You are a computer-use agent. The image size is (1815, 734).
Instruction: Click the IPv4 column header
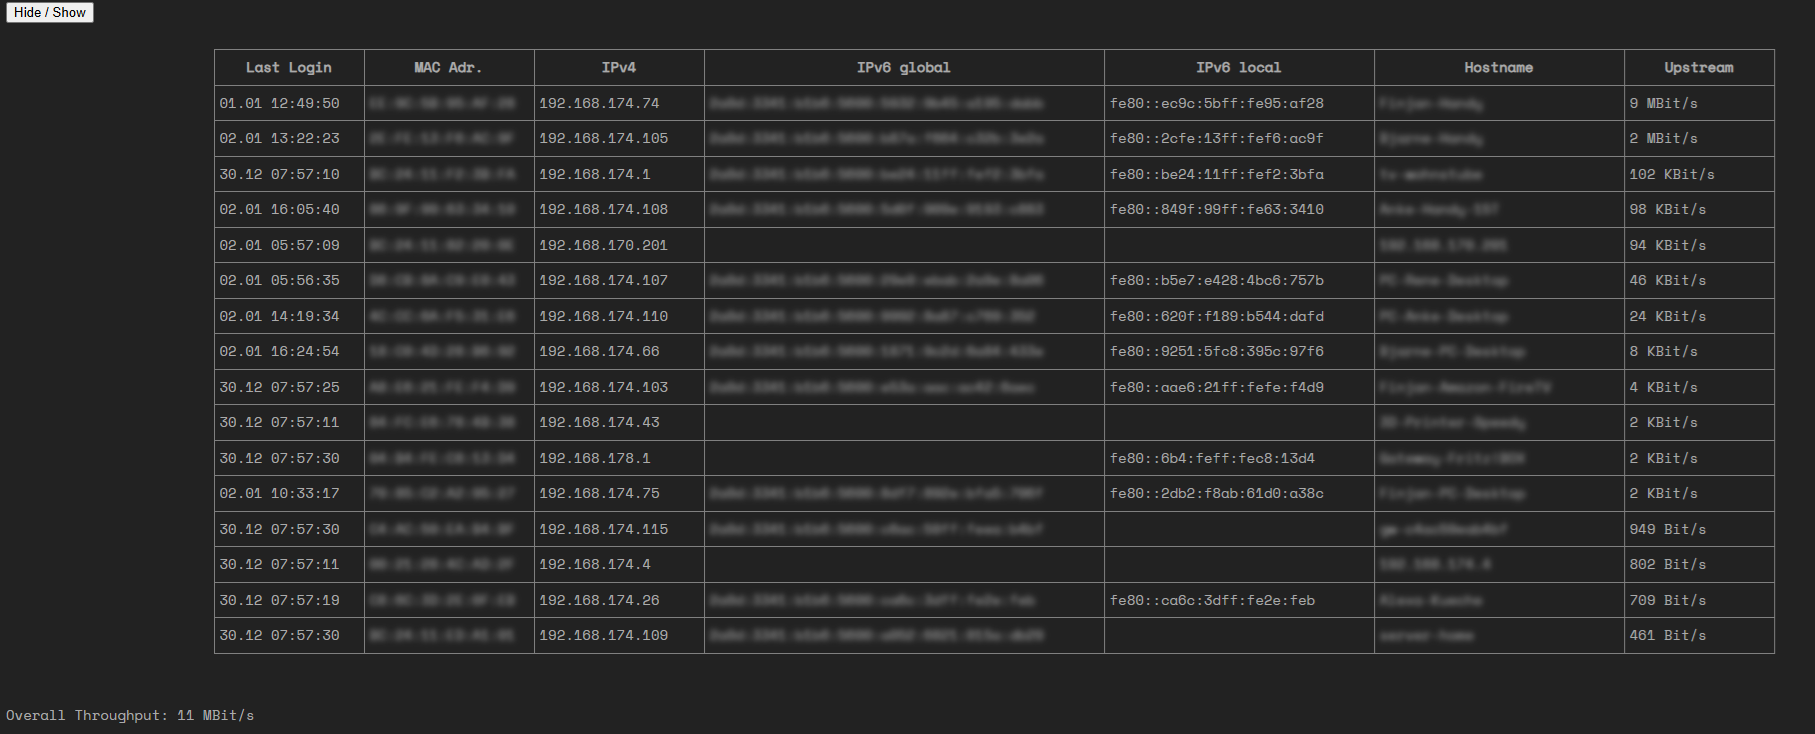[x=619, y=68]
